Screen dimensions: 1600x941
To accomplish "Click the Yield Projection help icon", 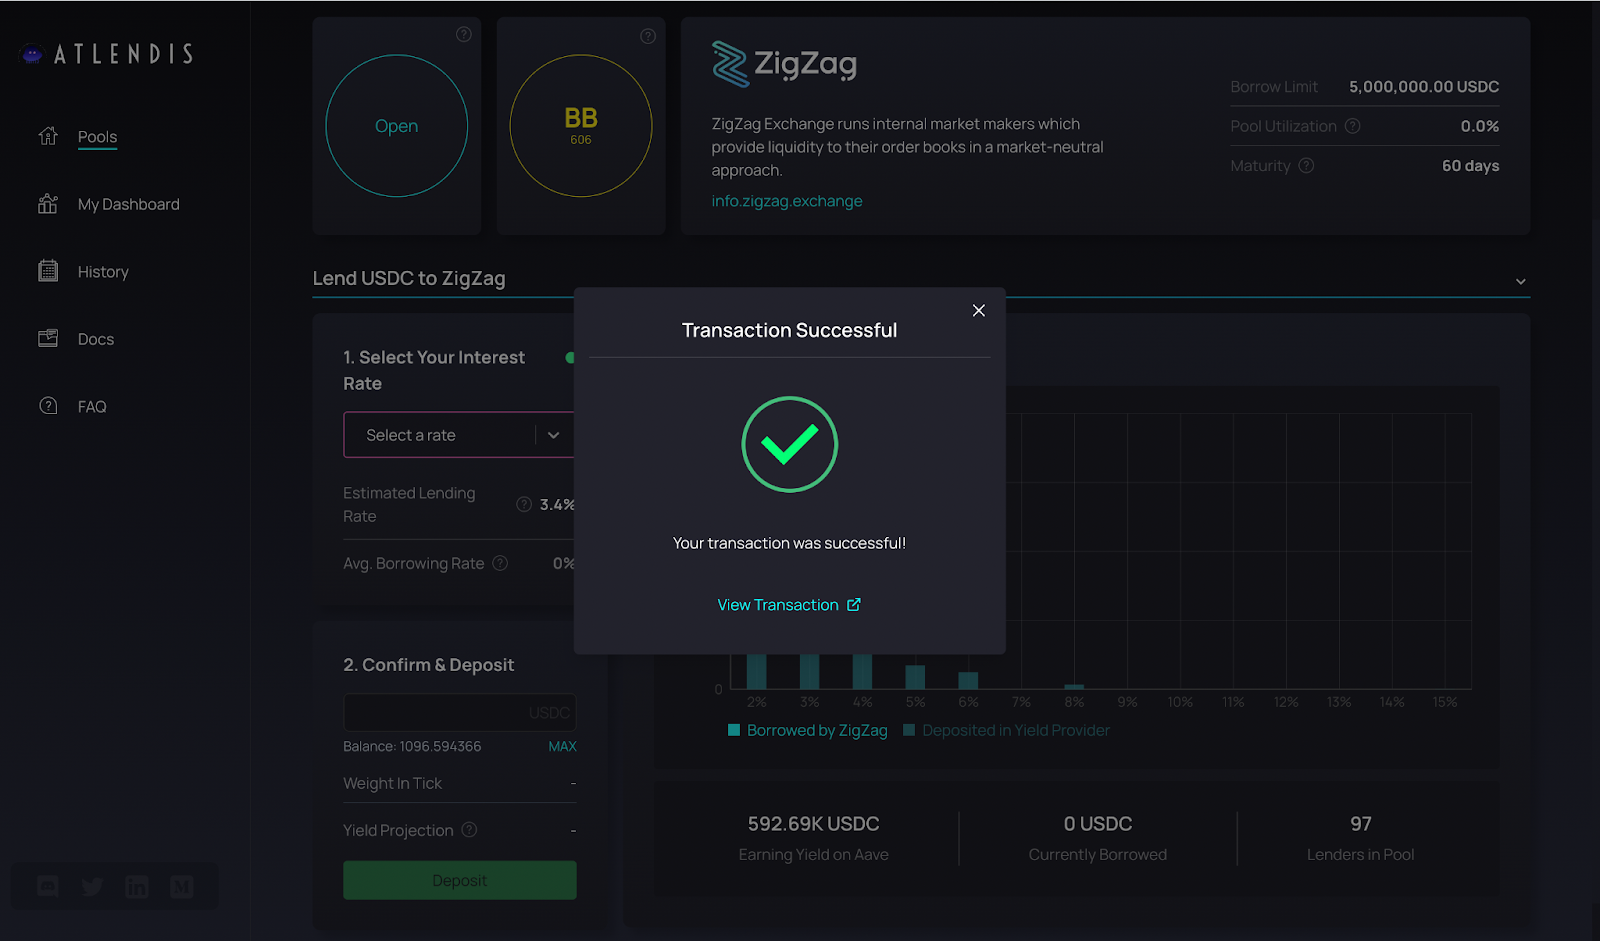I will [469, 830].
